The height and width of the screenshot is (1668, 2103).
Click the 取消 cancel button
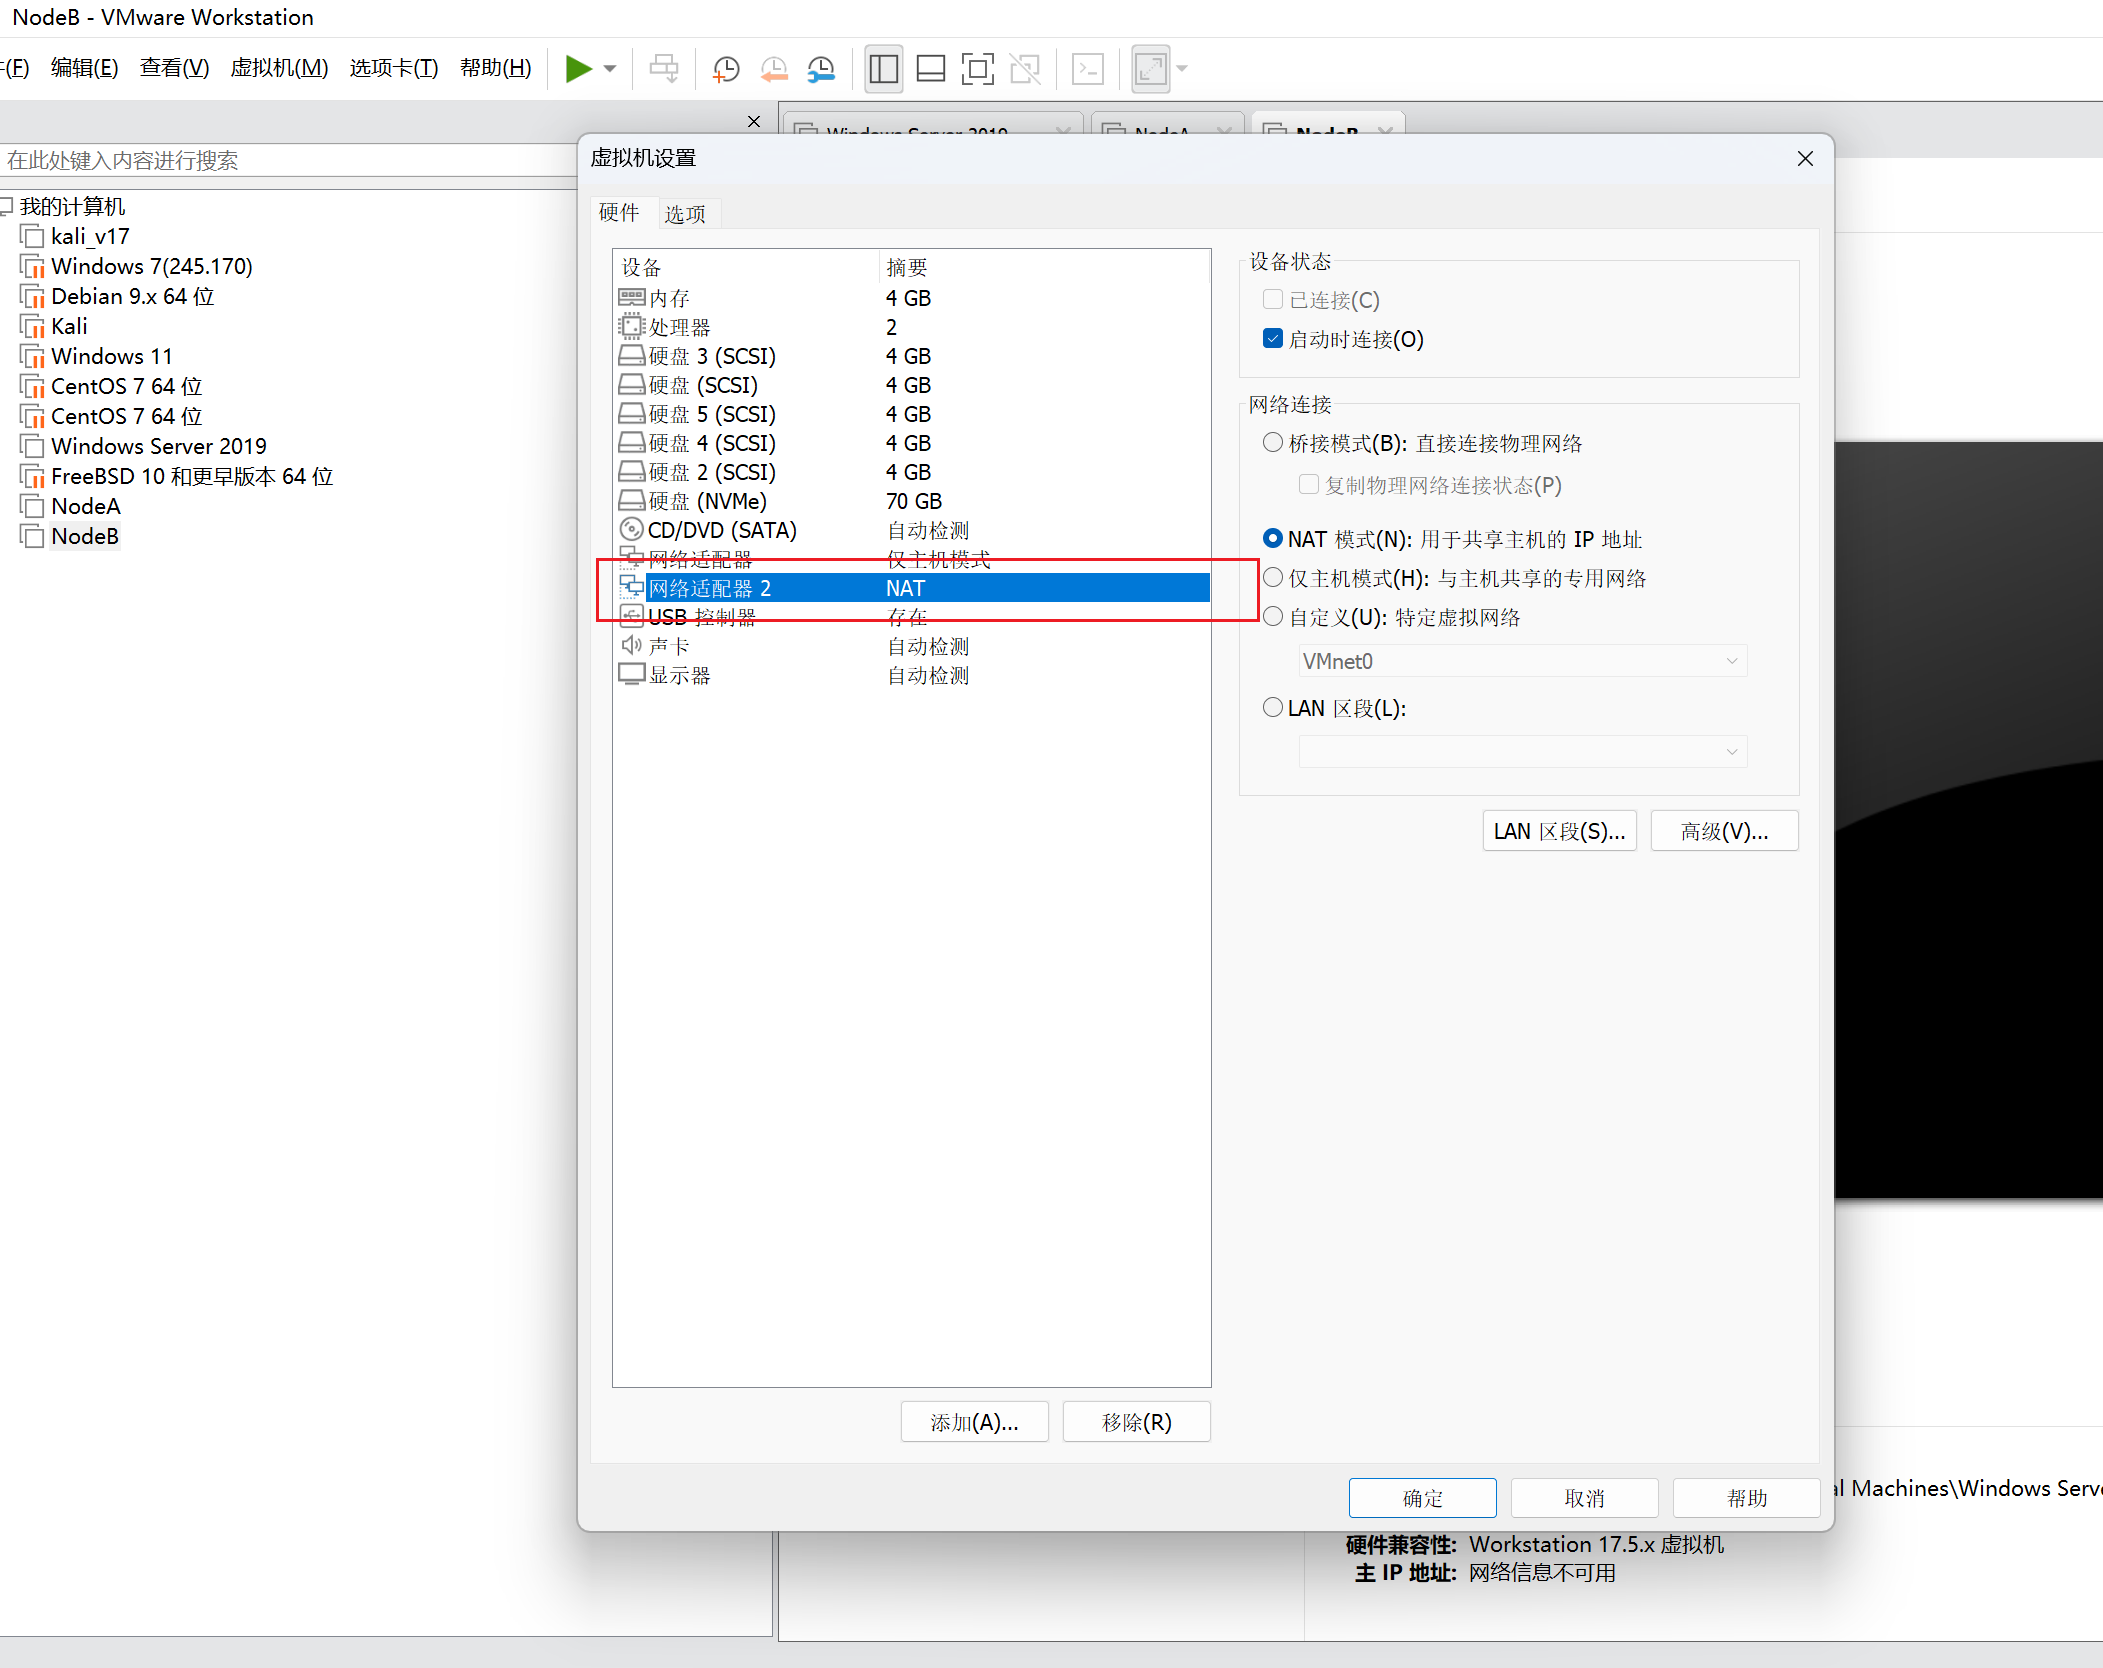click(x=1584, y=1498)
